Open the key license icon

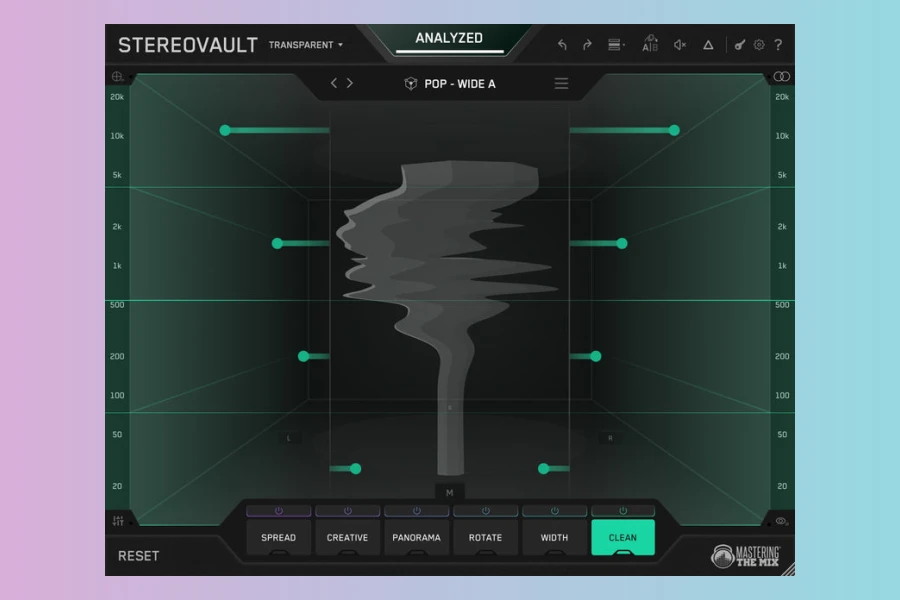click(x=739, y=45)
